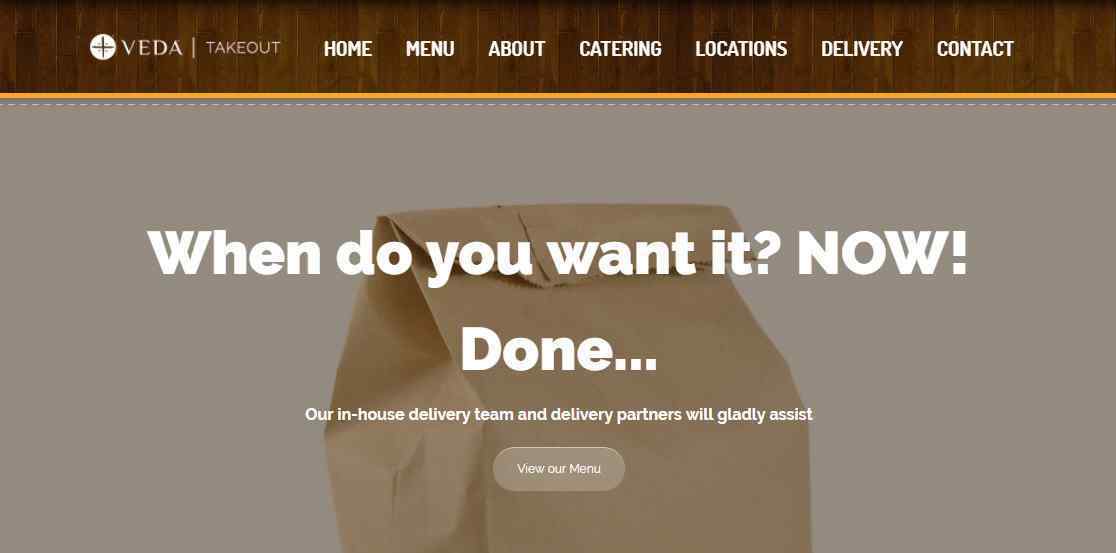Image resolution: width=1116 pixels, height=553 pixels.
Task: Open the LOCATIONS nav item
Action: click(x=741, y=48)
